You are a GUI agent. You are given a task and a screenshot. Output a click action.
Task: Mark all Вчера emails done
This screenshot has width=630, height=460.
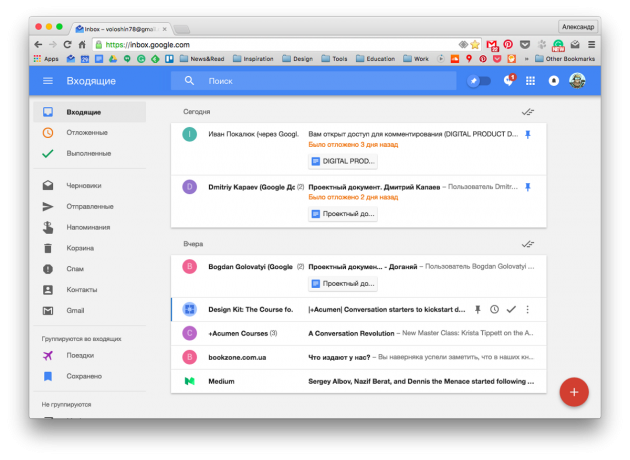[528, 244]
